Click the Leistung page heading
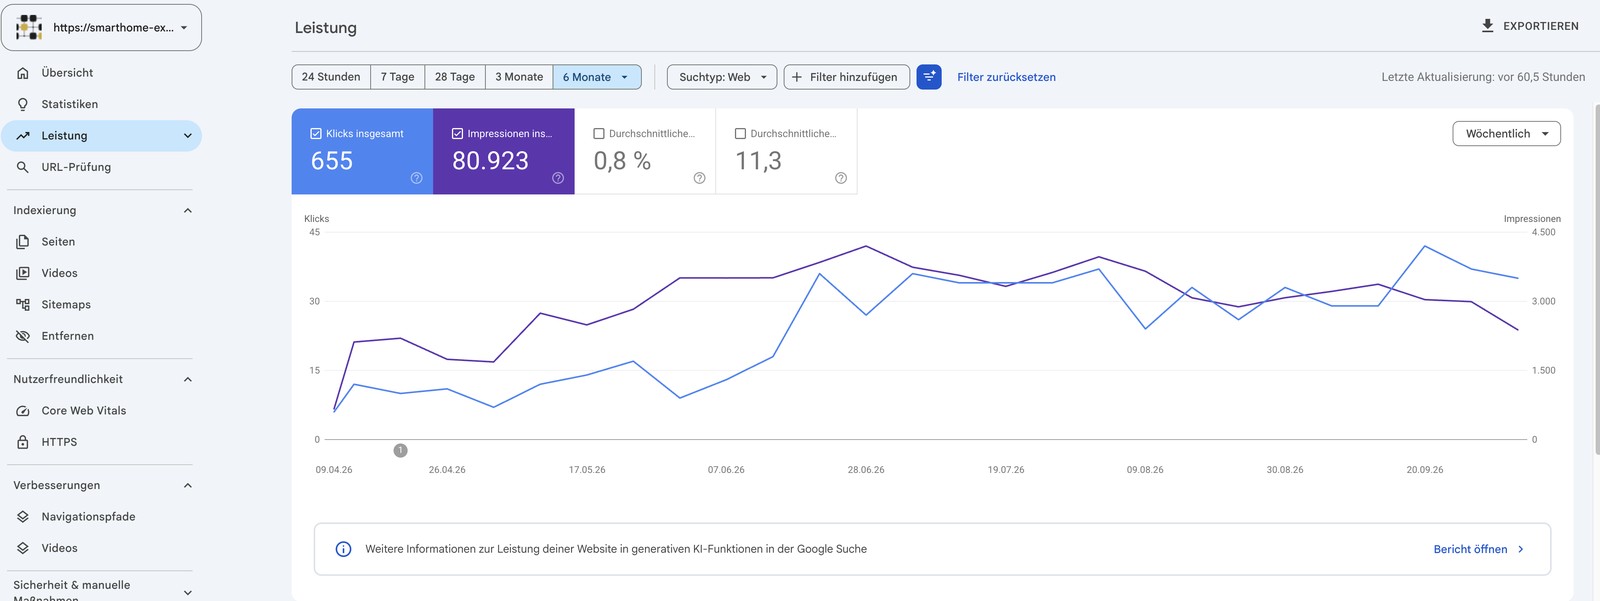 [325, 28]
